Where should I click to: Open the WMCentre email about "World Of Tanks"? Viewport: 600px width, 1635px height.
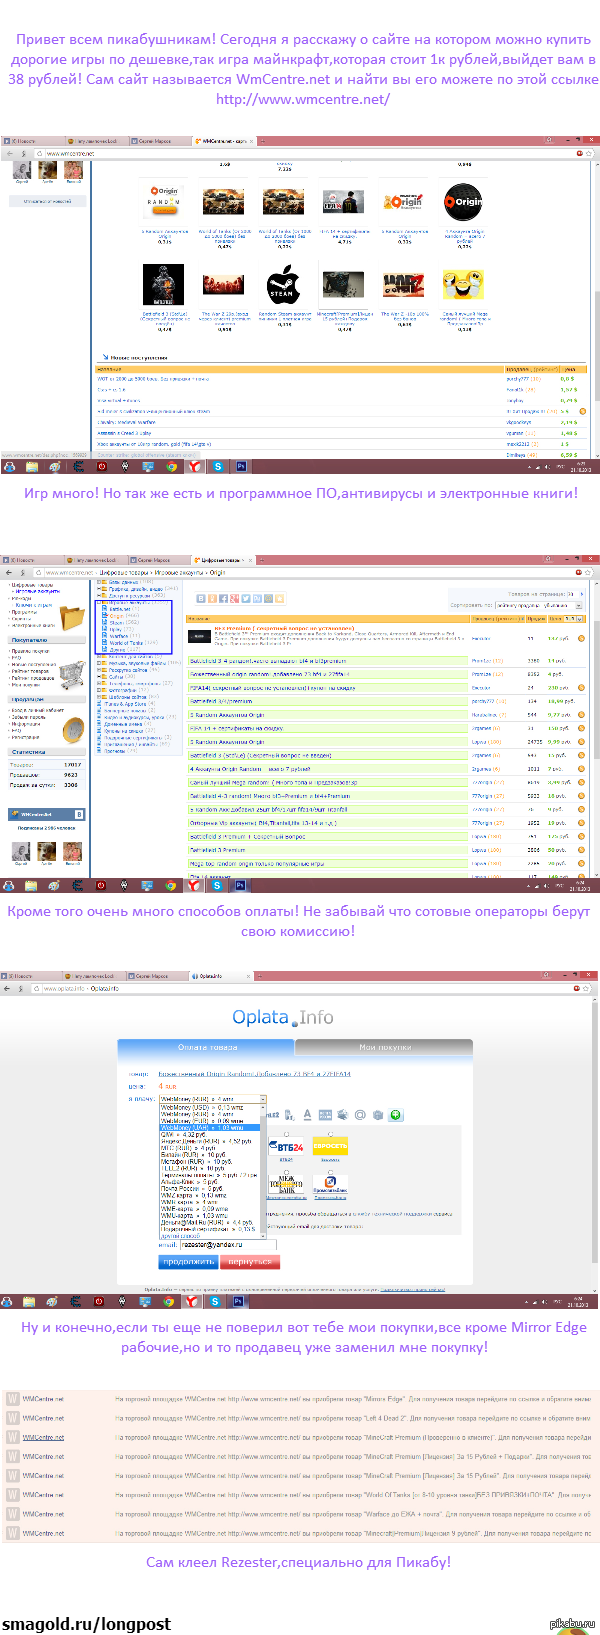300,1495
